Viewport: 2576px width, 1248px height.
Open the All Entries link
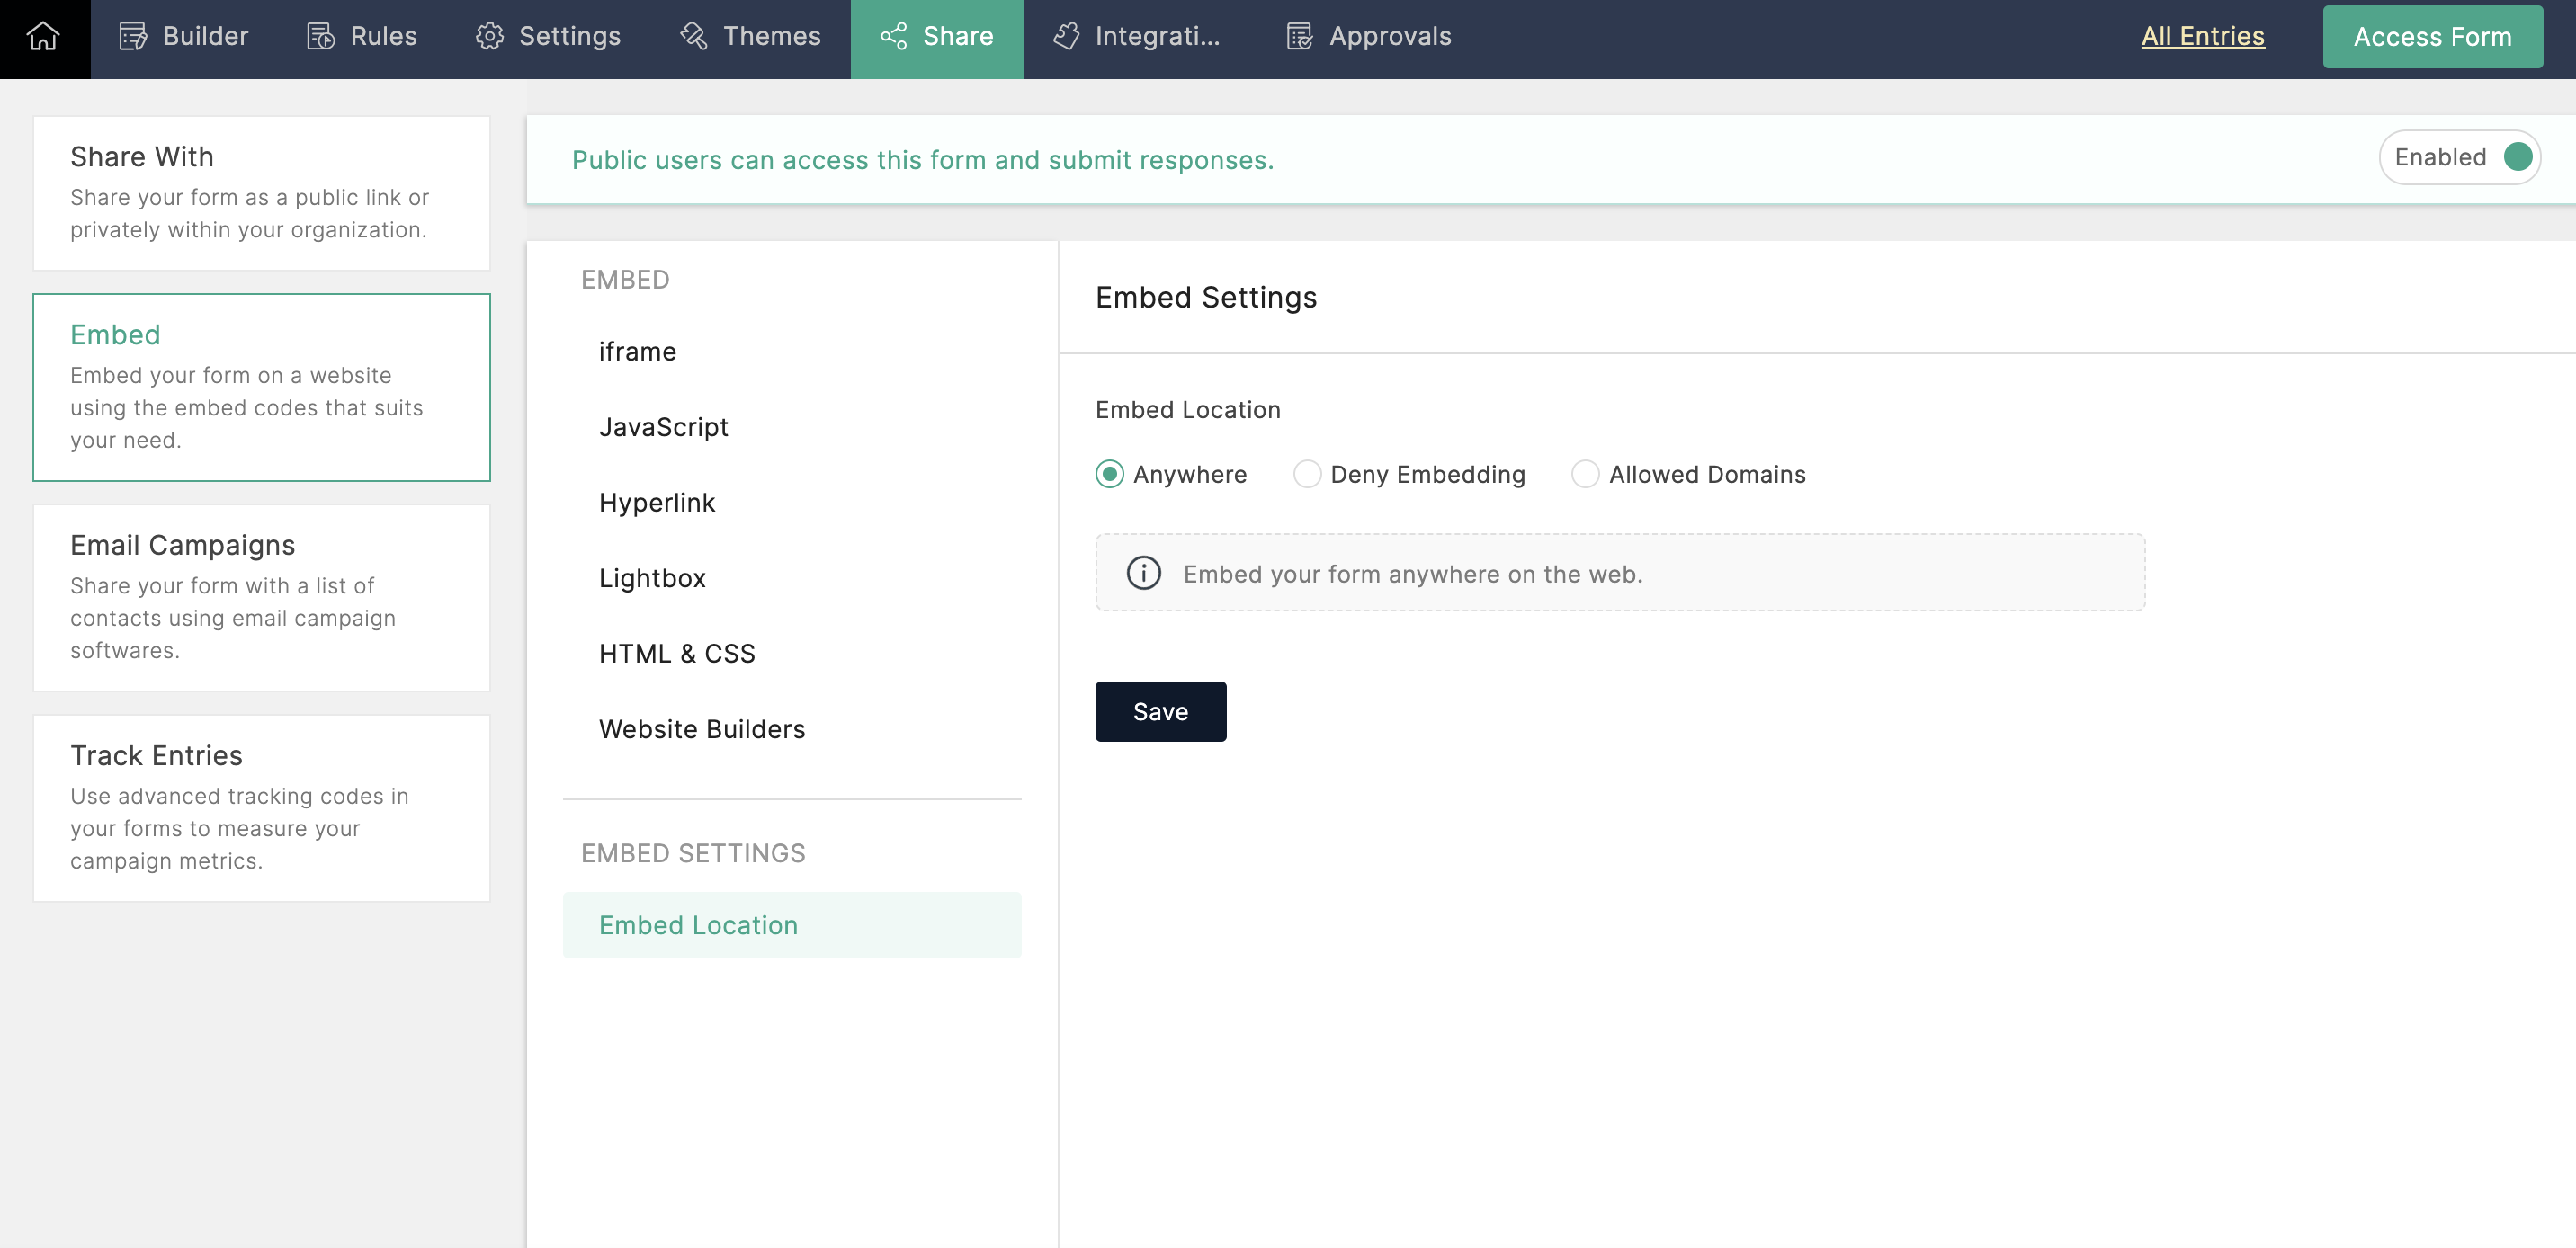point(2202,37)
